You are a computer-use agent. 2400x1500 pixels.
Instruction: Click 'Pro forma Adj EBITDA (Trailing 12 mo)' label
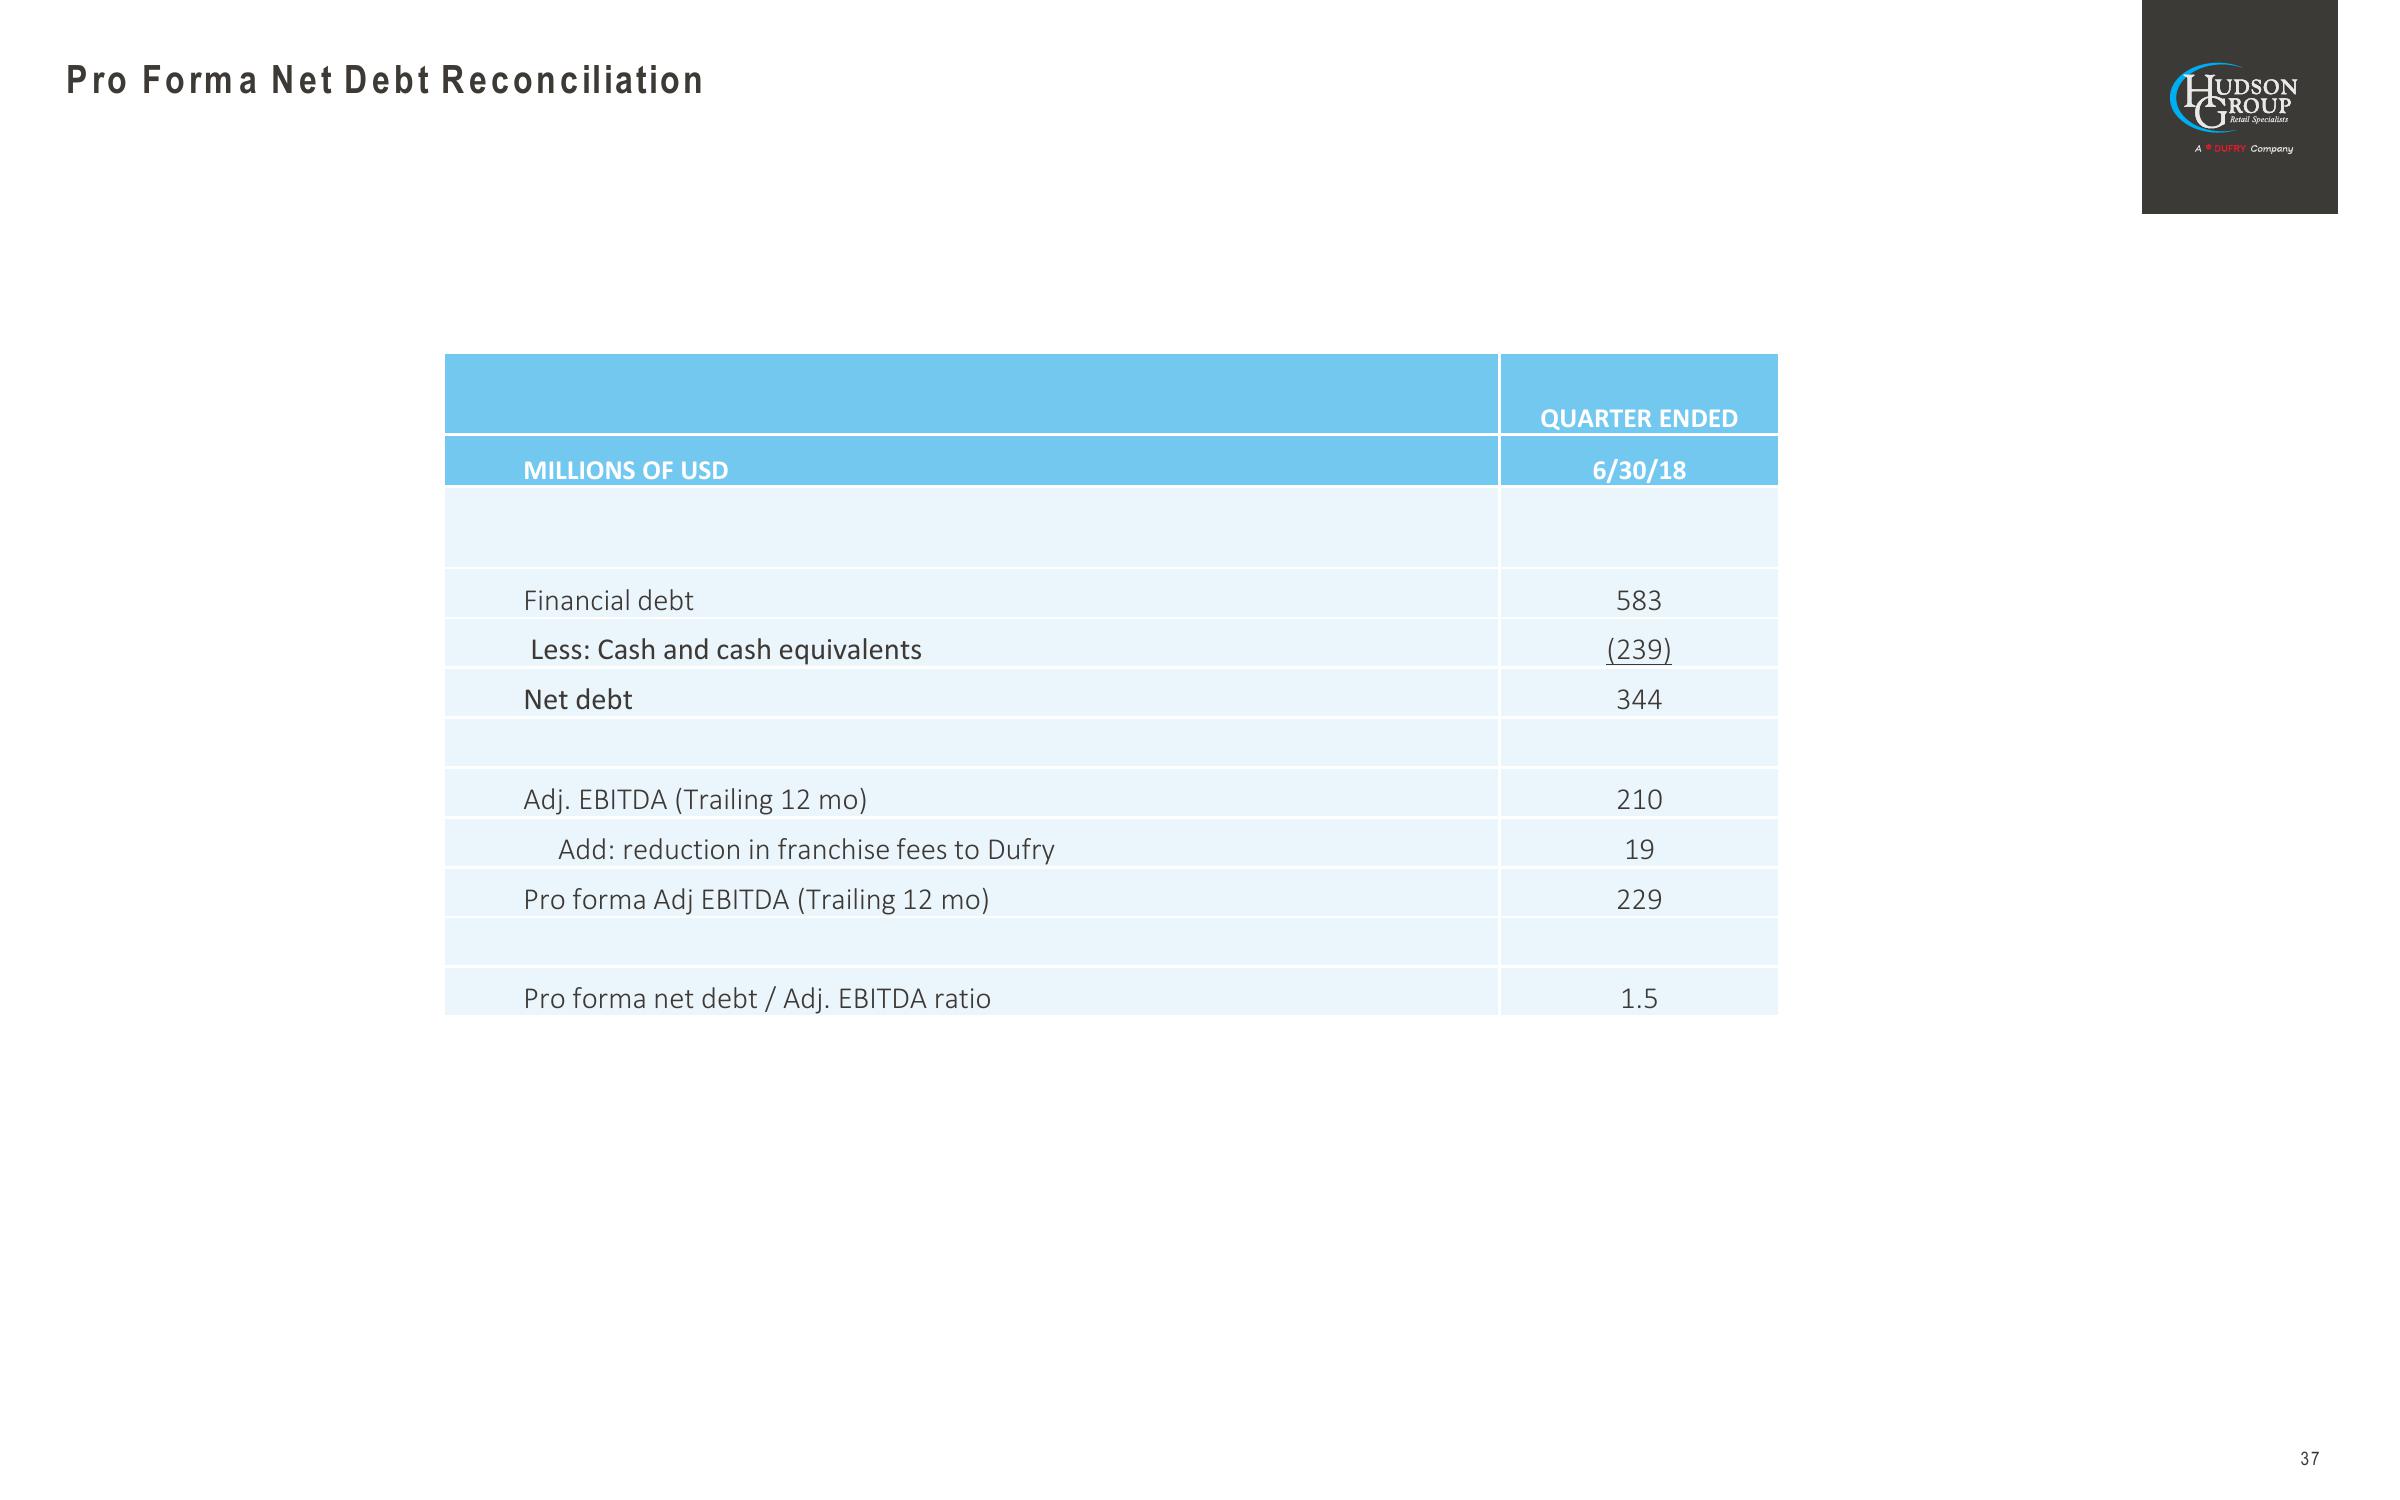point(756,900)
